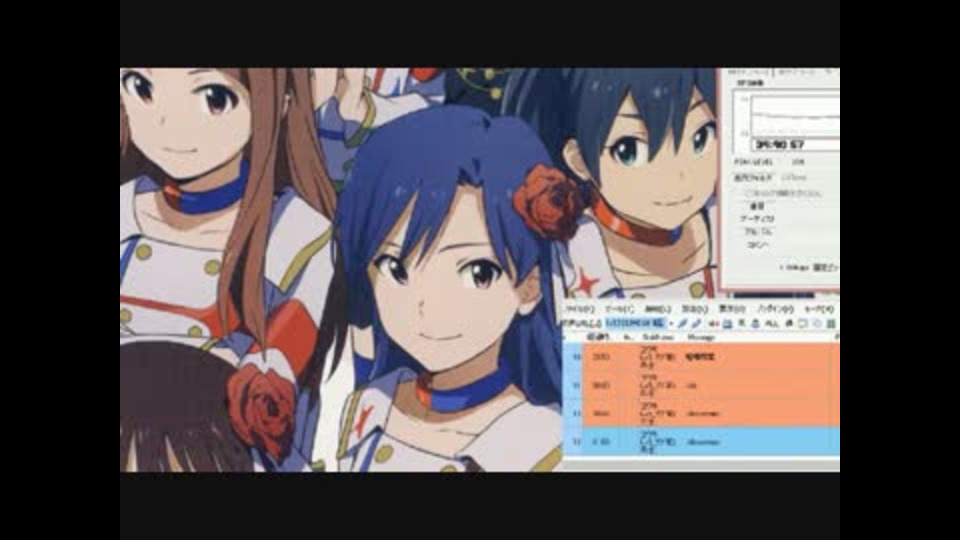Open the second menu bar item, ツール

click(x=619, y=310)
